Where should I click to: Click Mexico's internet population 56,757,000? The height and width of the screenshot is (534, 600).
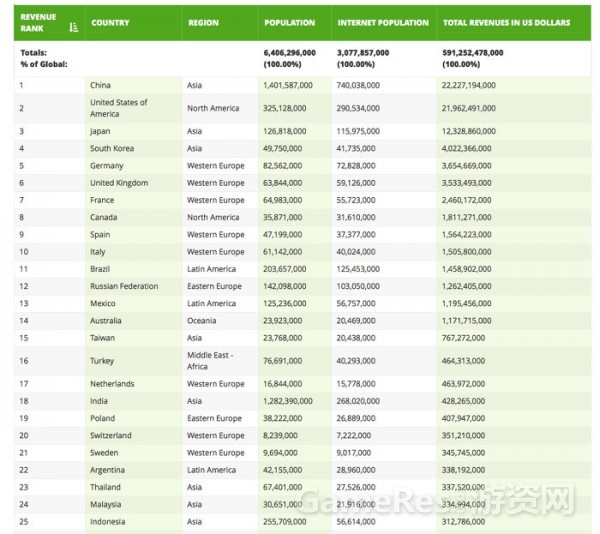[356, 303]
